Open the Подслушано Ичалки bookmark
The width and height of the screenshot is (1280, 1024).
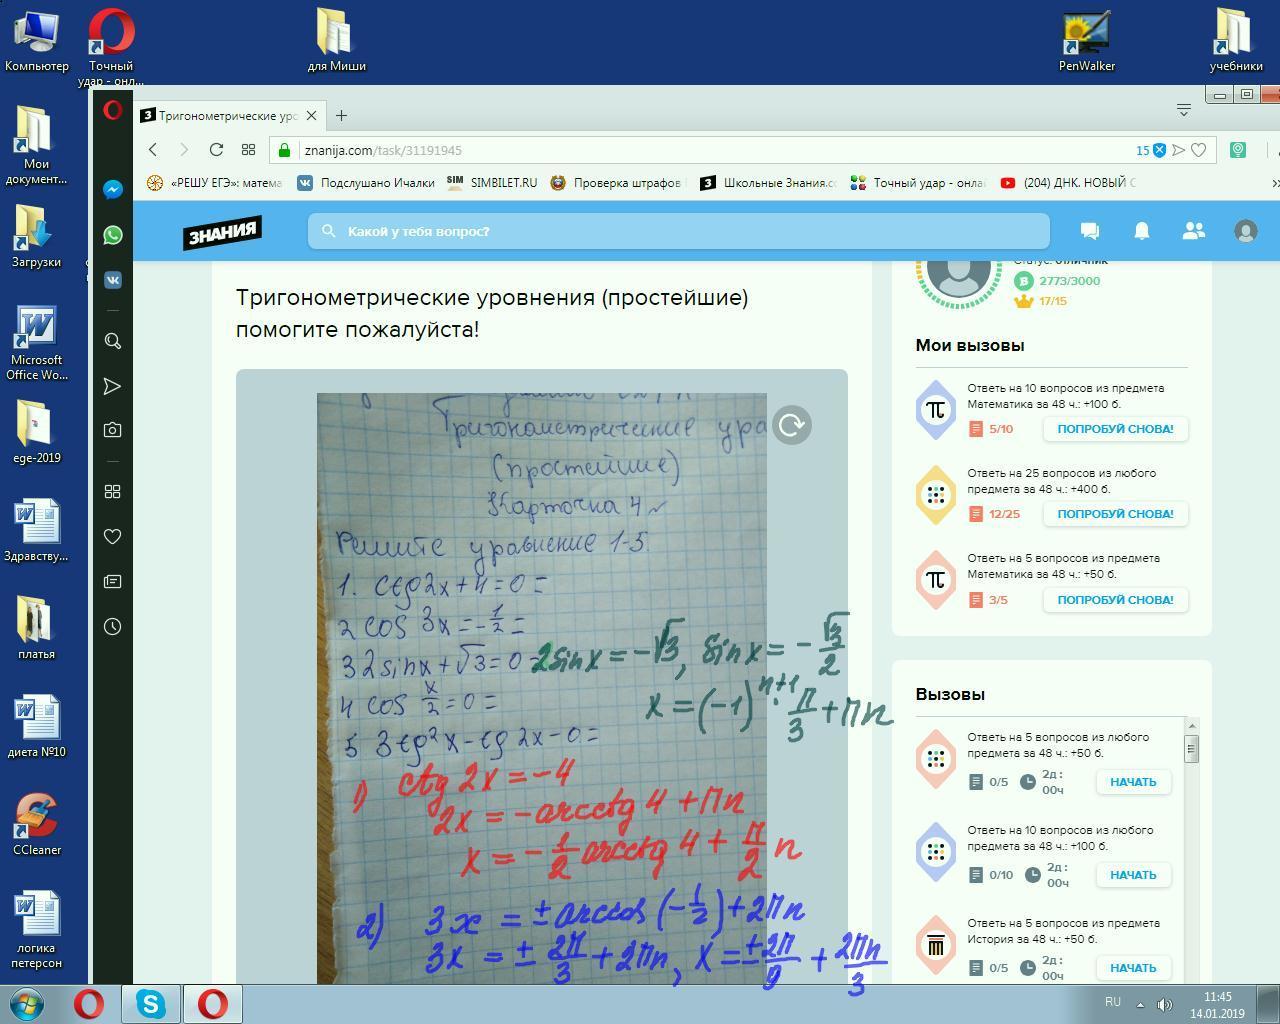(366, 183)
